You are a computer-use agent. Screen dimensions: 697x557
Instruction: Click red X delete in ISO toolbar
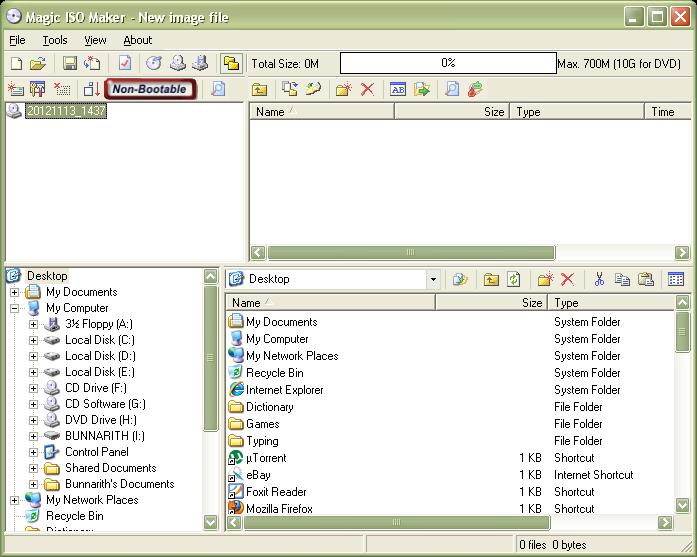367,89
